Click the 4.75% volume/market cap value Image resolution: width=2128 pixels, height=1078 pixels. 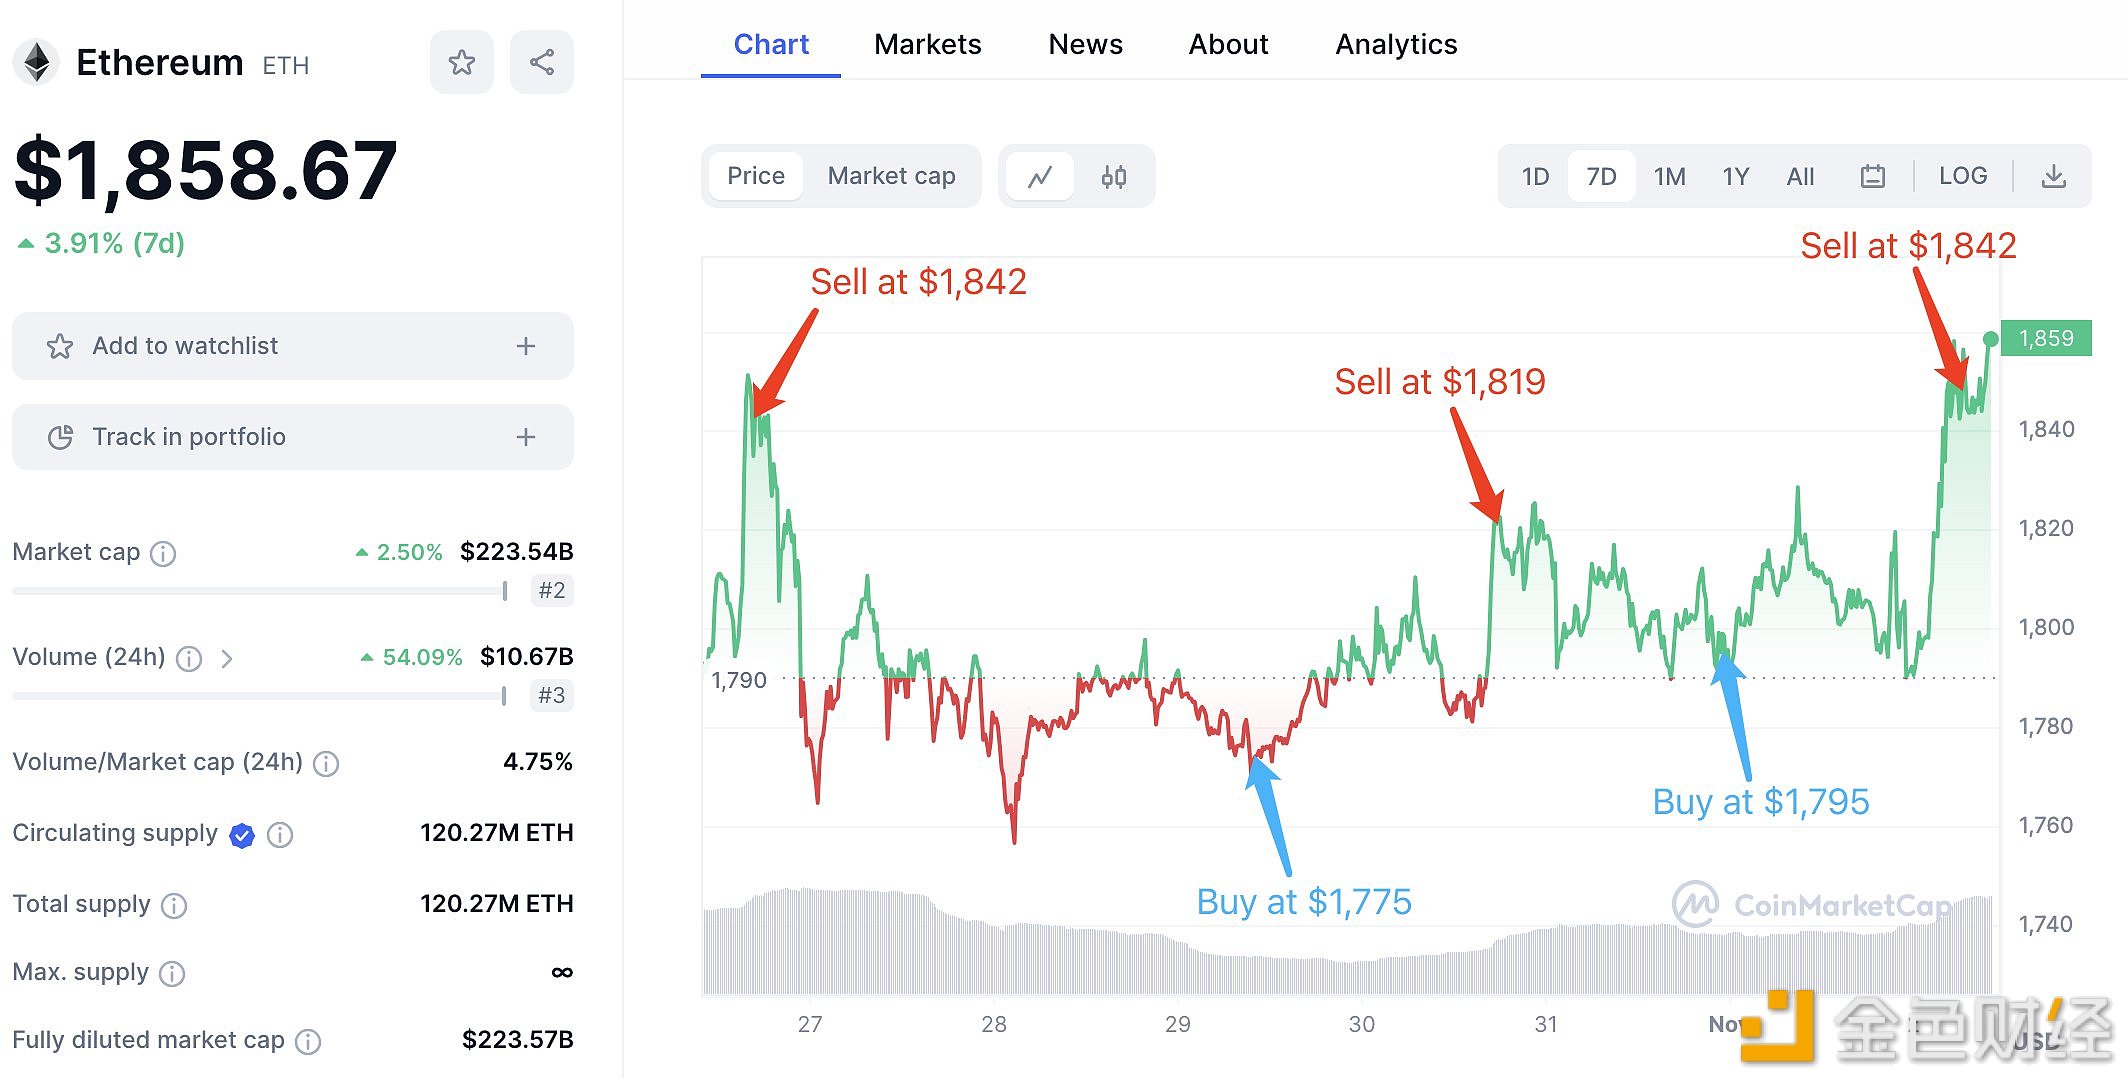(x=537, y=761)
